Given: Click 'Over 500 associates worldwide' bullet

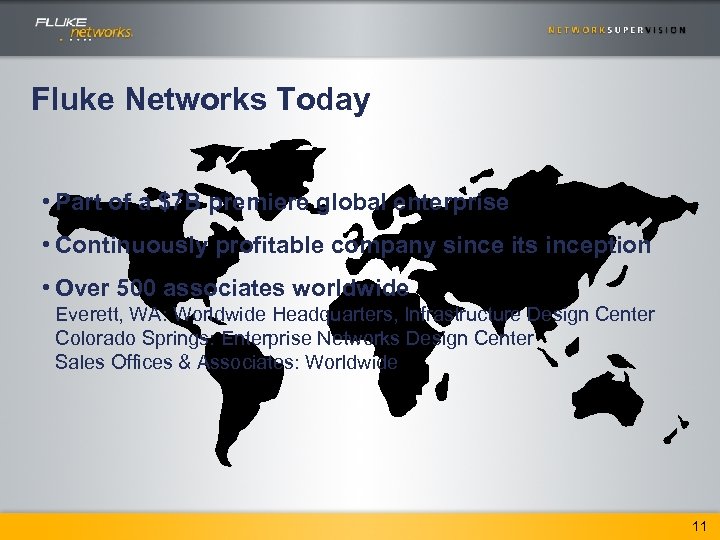Looking at the screenshot, I should pyautogui.click(x=232, y=288).
